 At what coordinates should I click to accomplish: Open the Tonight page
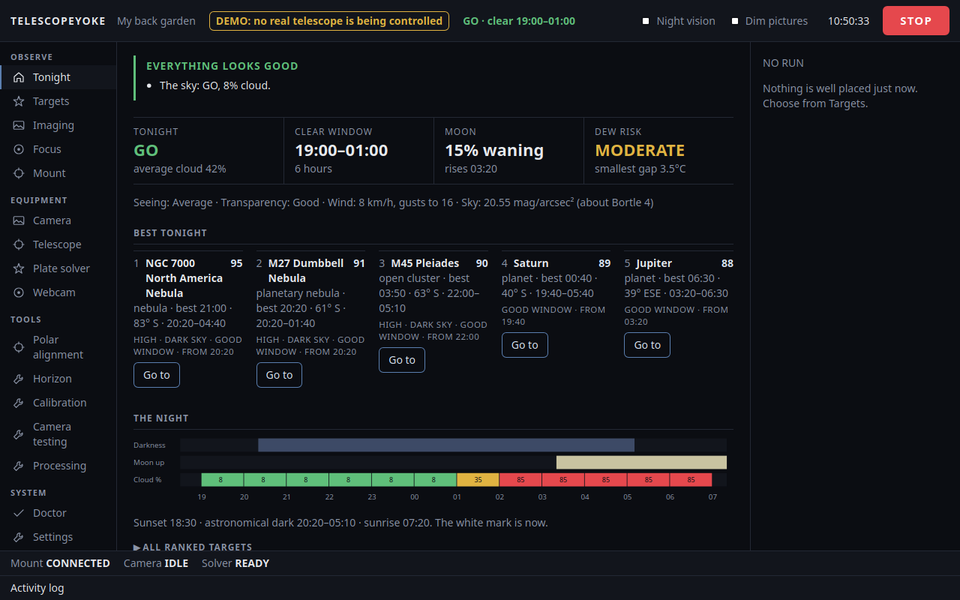pos(58,77)
